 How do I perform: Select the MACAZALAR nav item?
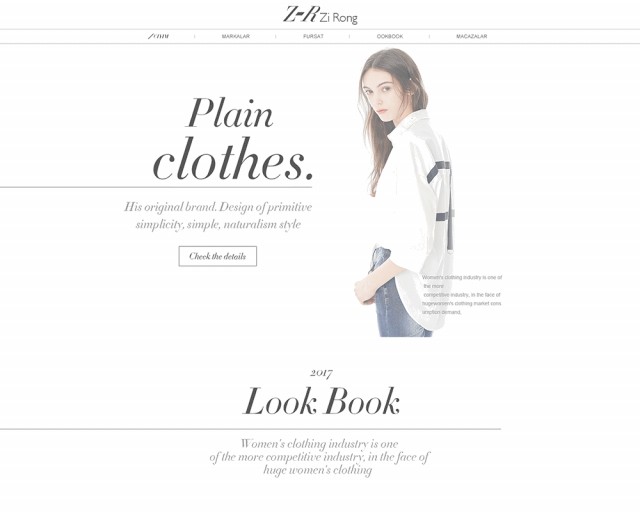[471, 36]
